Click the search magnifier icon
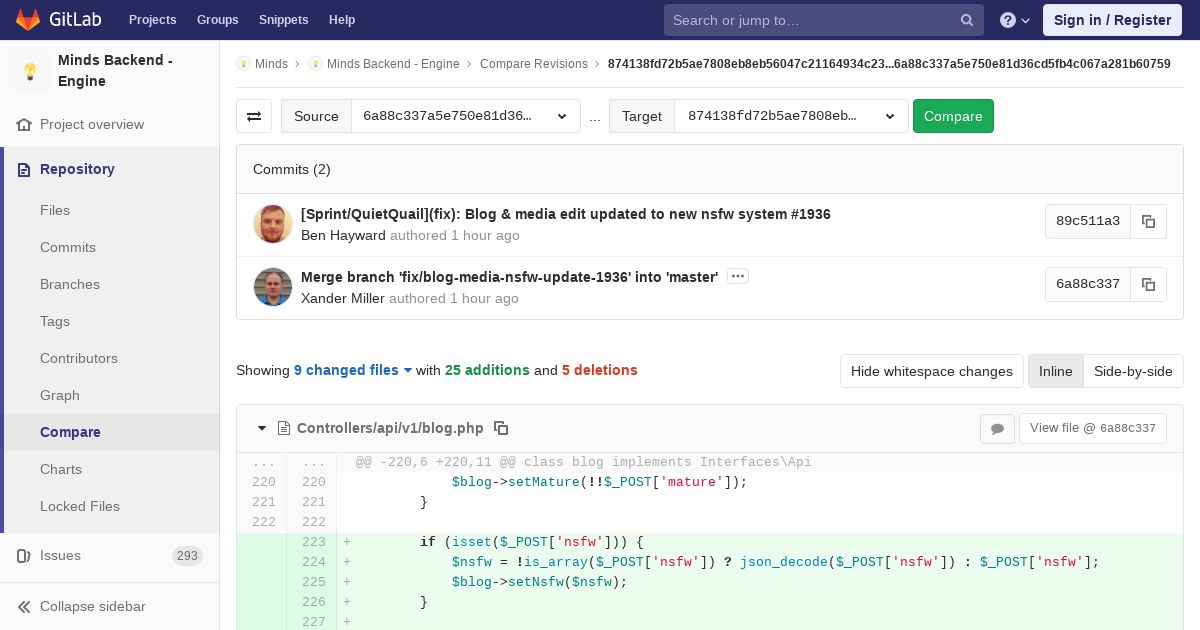 click(966, 20)
